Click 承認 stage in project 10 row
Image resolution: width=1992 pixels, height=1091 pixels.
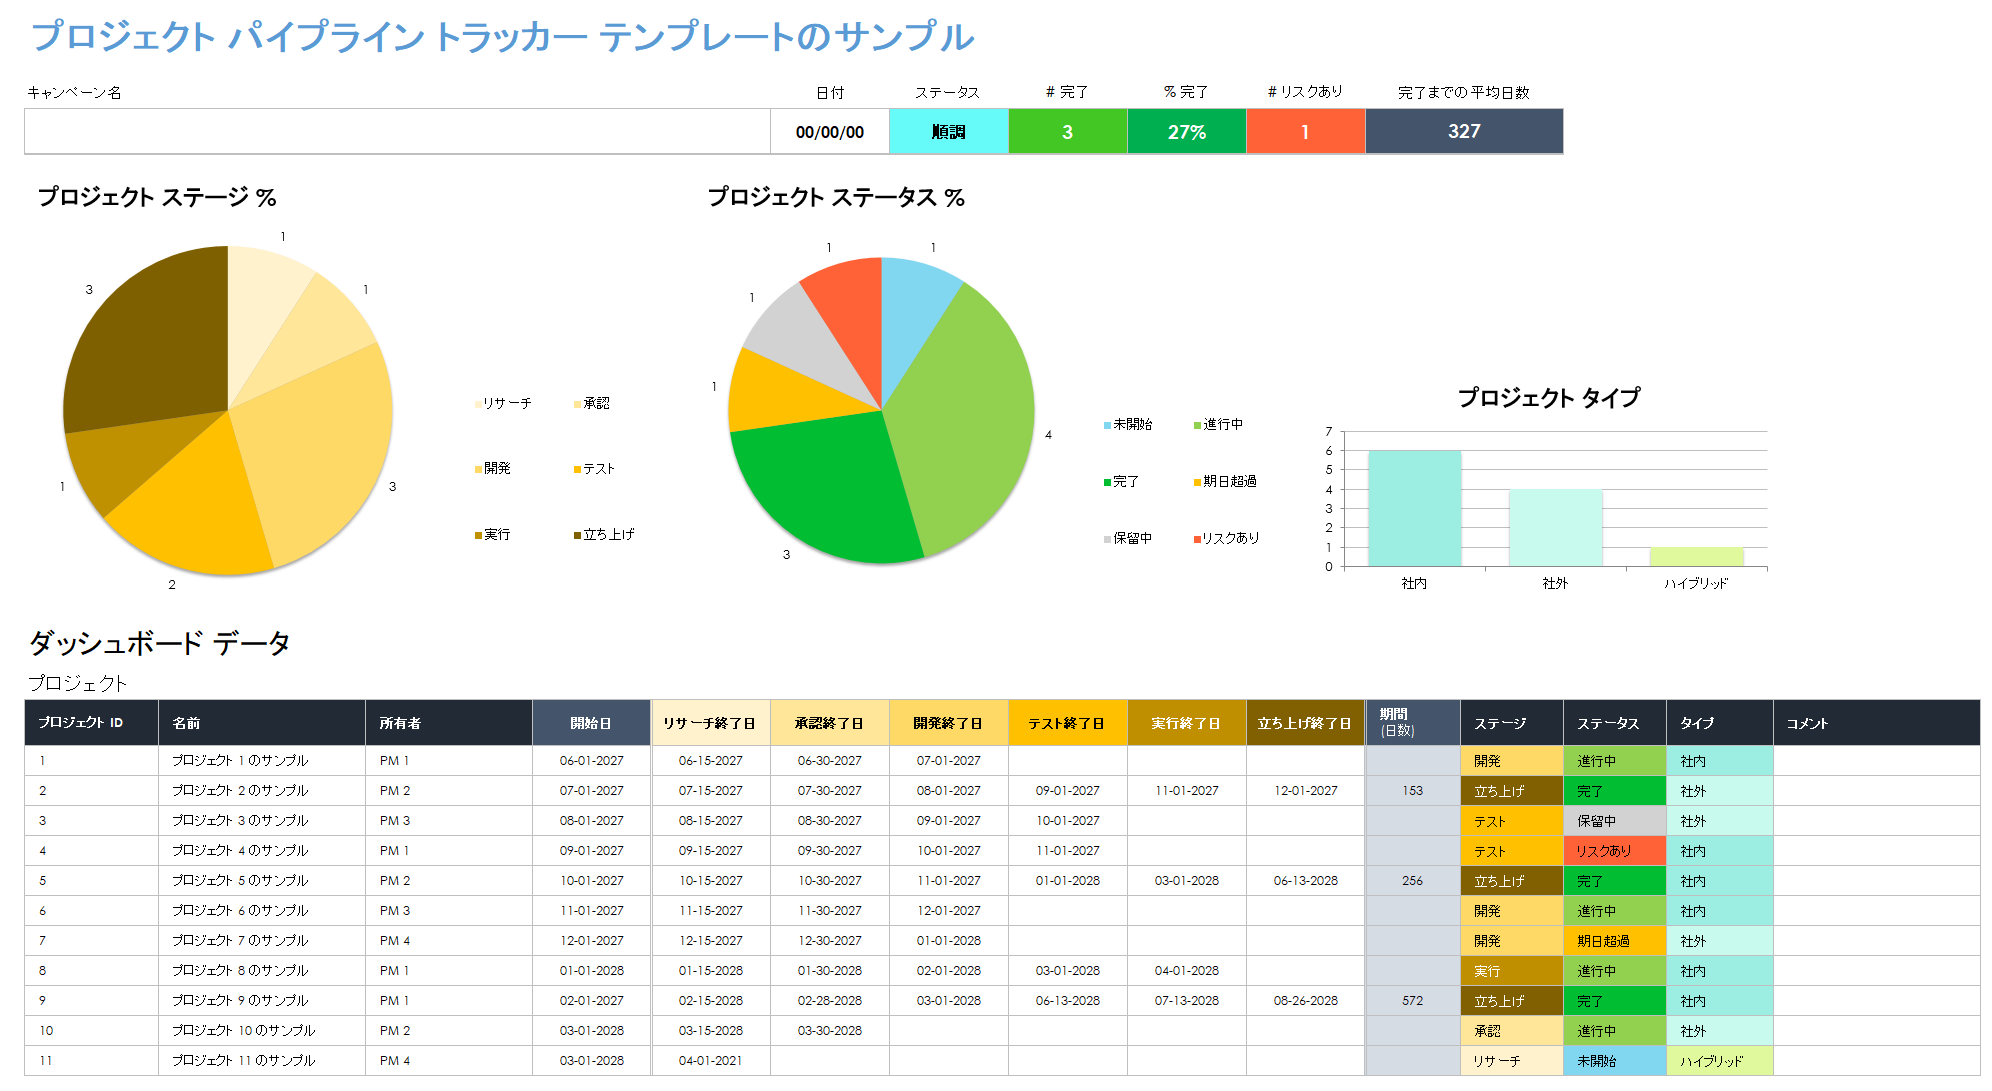click(1512, 1031)
